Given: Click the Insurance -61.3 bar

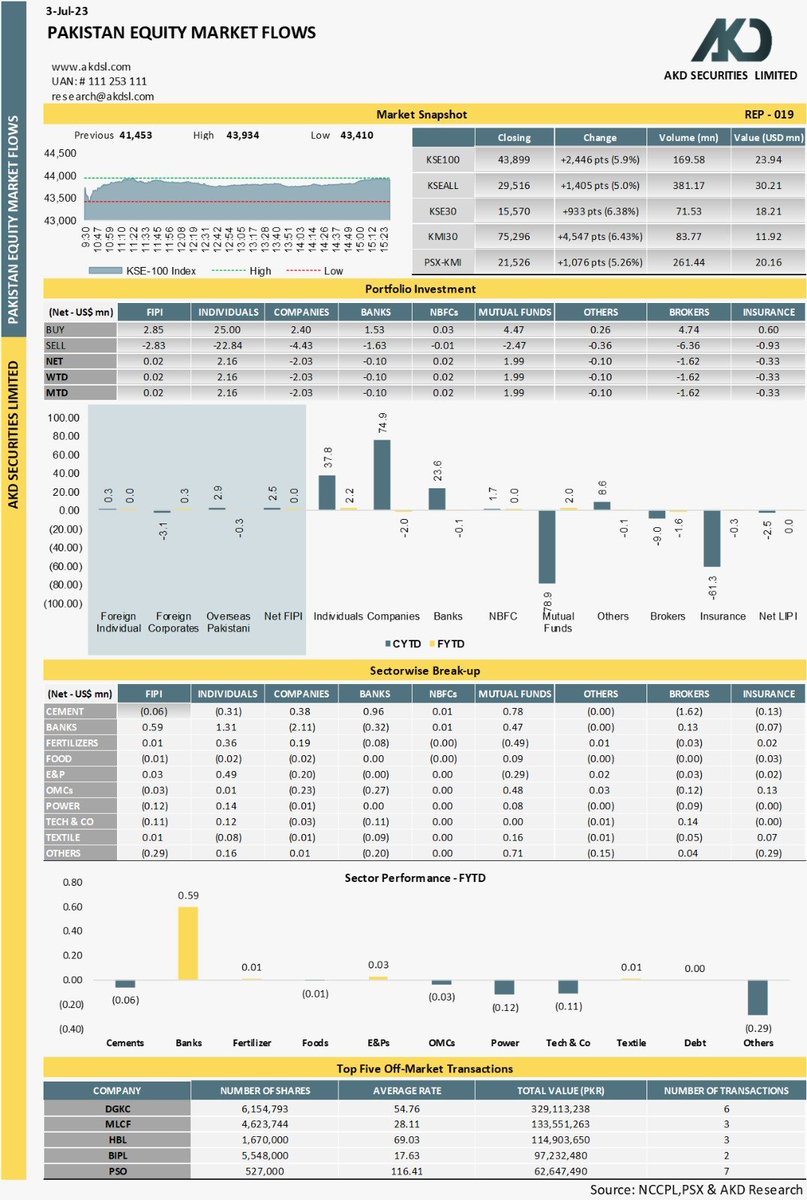Looking at the screenshot, I should tap(712, 539).
